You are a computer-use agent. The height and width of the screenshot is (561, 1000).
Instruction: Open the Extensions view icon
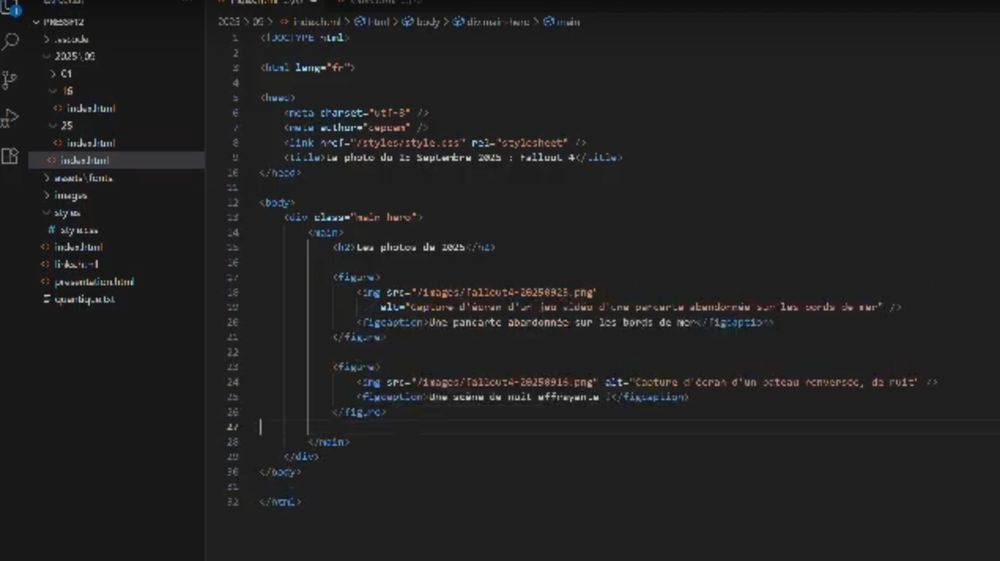pyautogui.click(x=10, y=156)
